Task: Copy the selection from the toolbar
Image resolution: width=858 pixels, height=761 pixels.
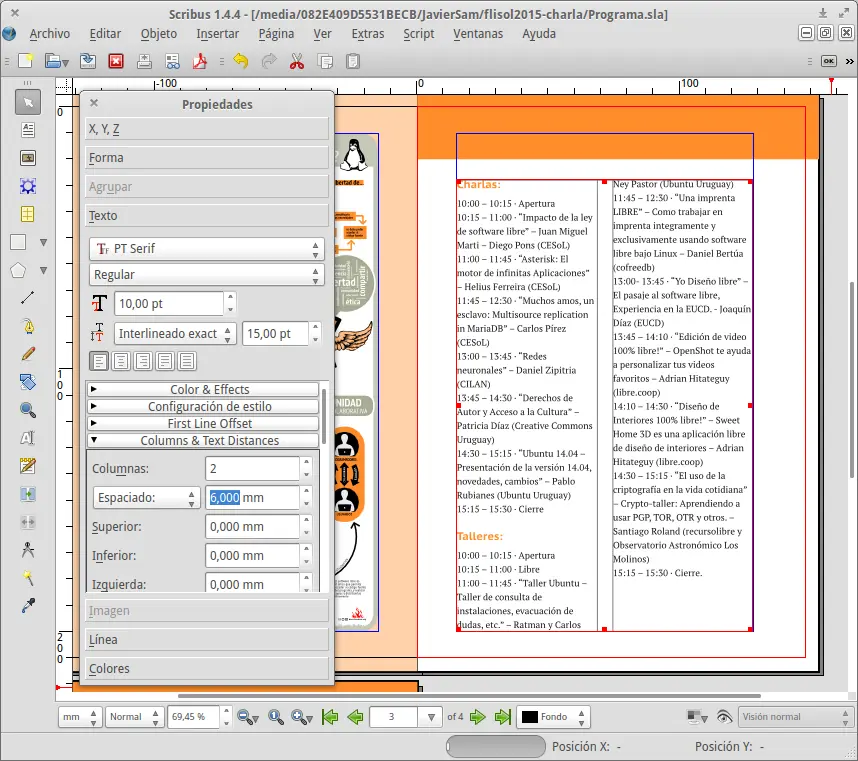Action: [326, 61]
